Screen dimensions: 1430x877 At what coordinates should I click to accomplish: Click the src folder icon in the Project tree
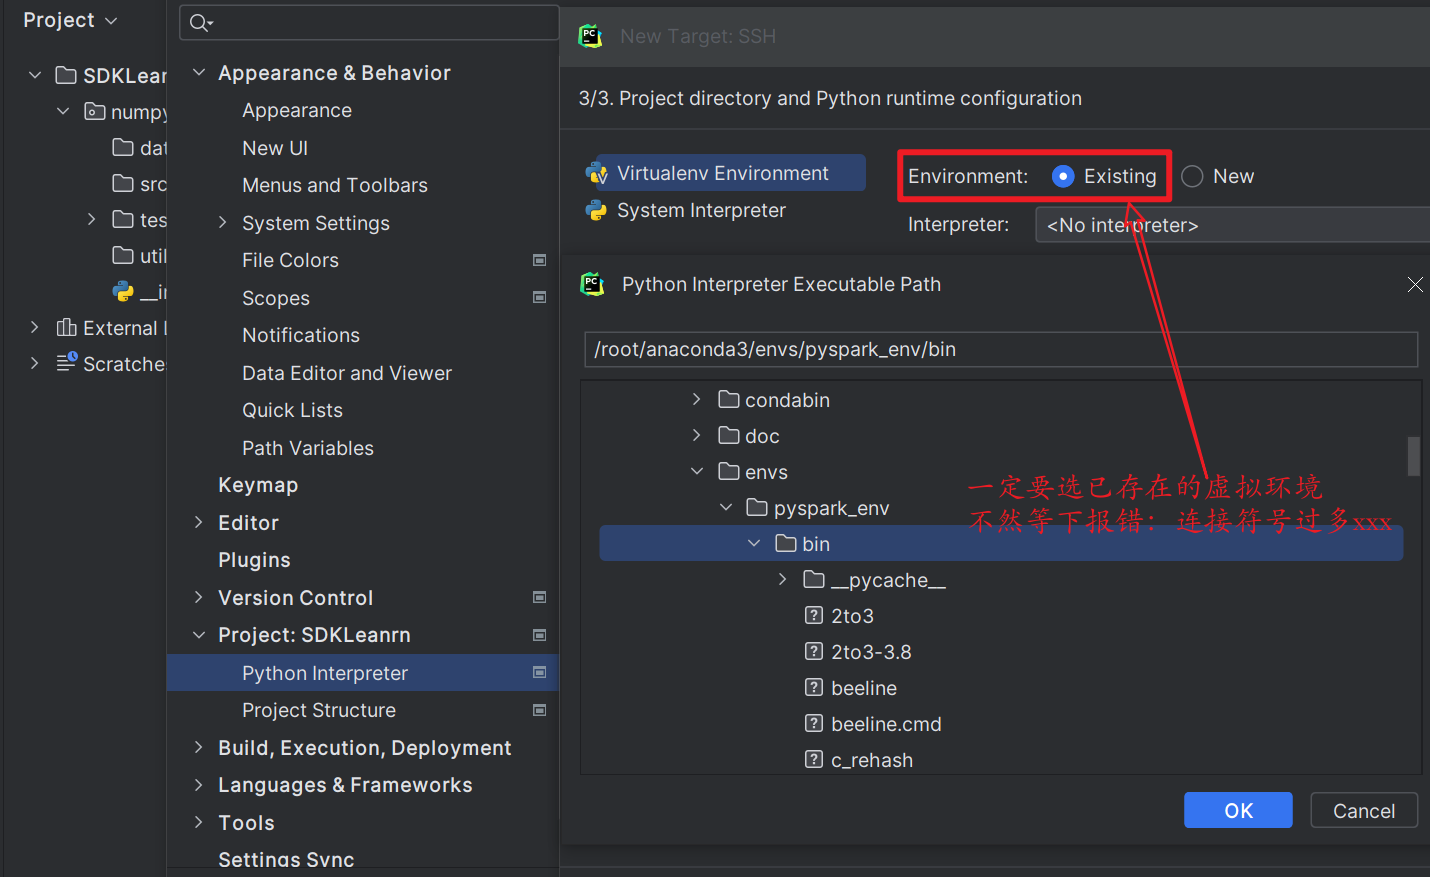point(123,183)
